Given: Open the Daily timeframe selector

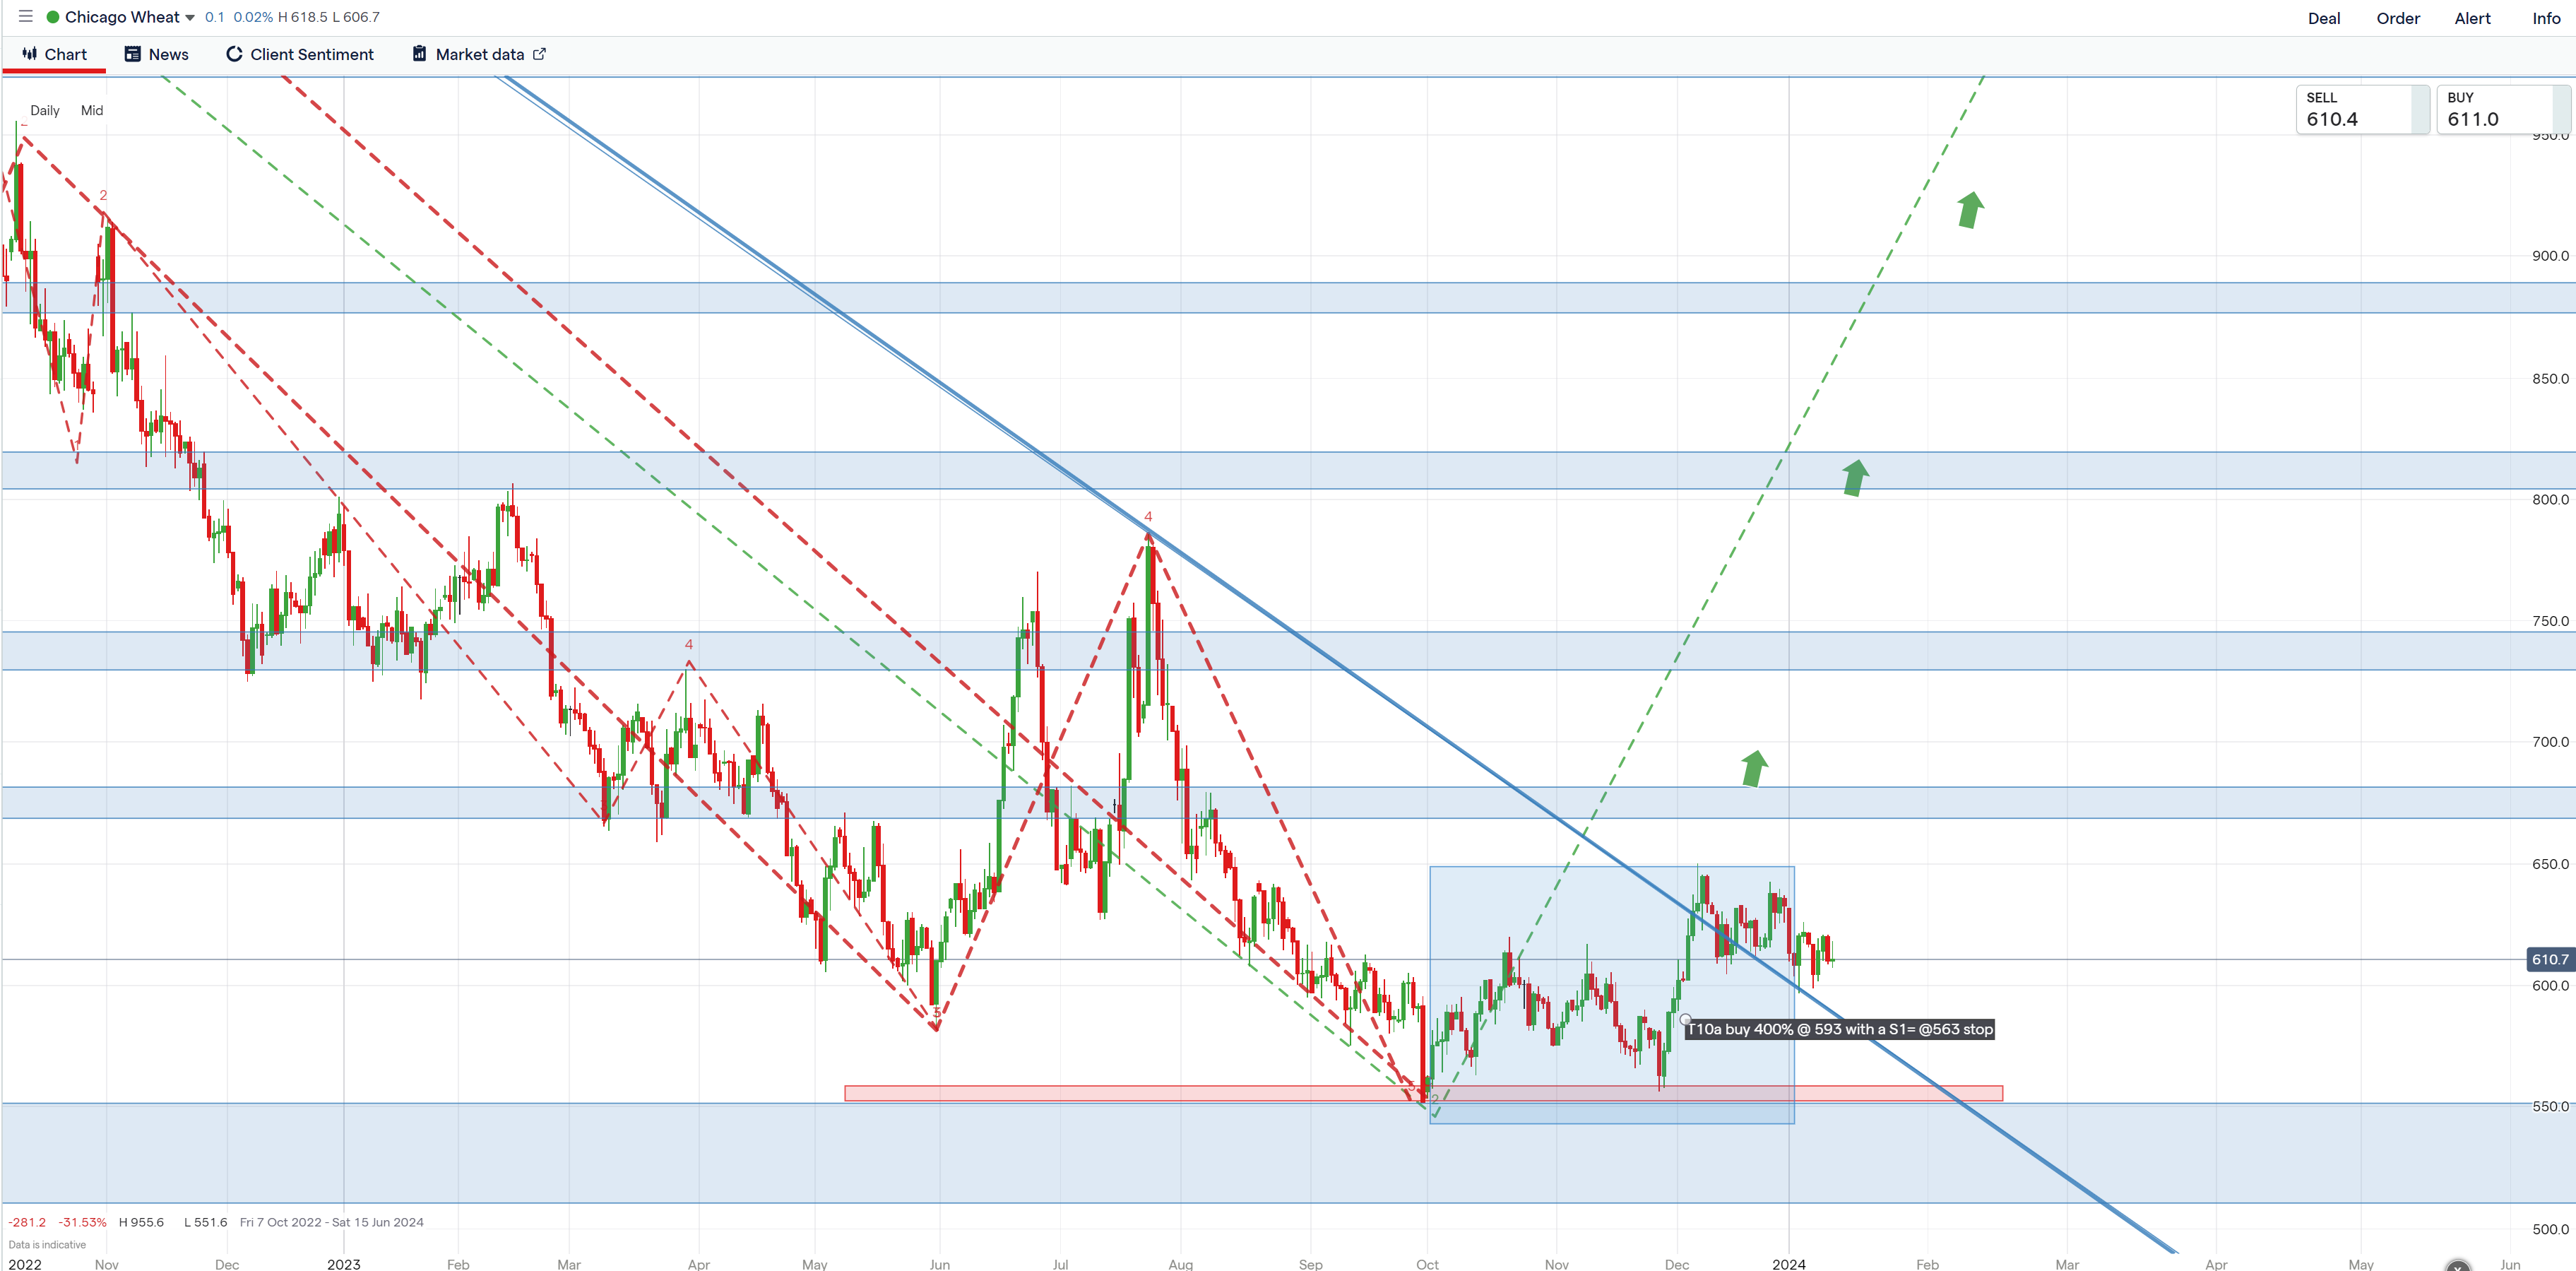Looking at the screenshot, I should [45, 111].
